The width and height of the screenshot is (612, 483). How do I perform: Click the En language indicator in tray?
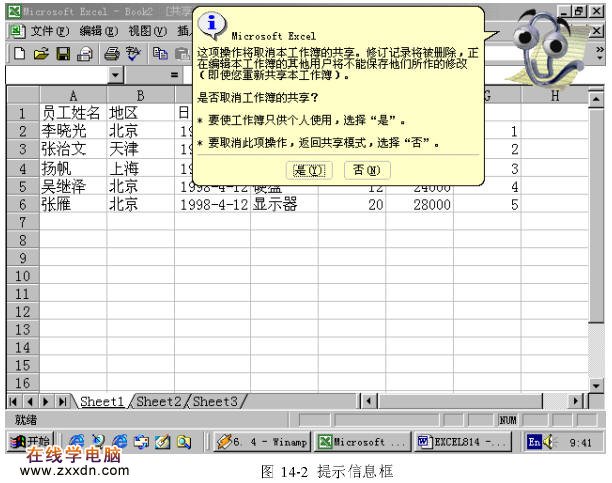tap(534, 442)
